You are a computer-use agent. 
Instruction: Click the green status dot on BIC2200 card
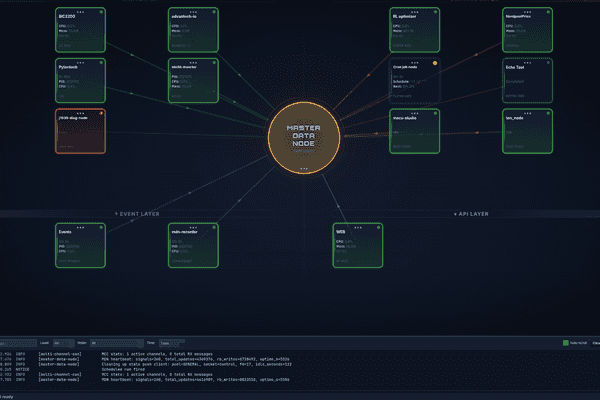tap(101, 12)
